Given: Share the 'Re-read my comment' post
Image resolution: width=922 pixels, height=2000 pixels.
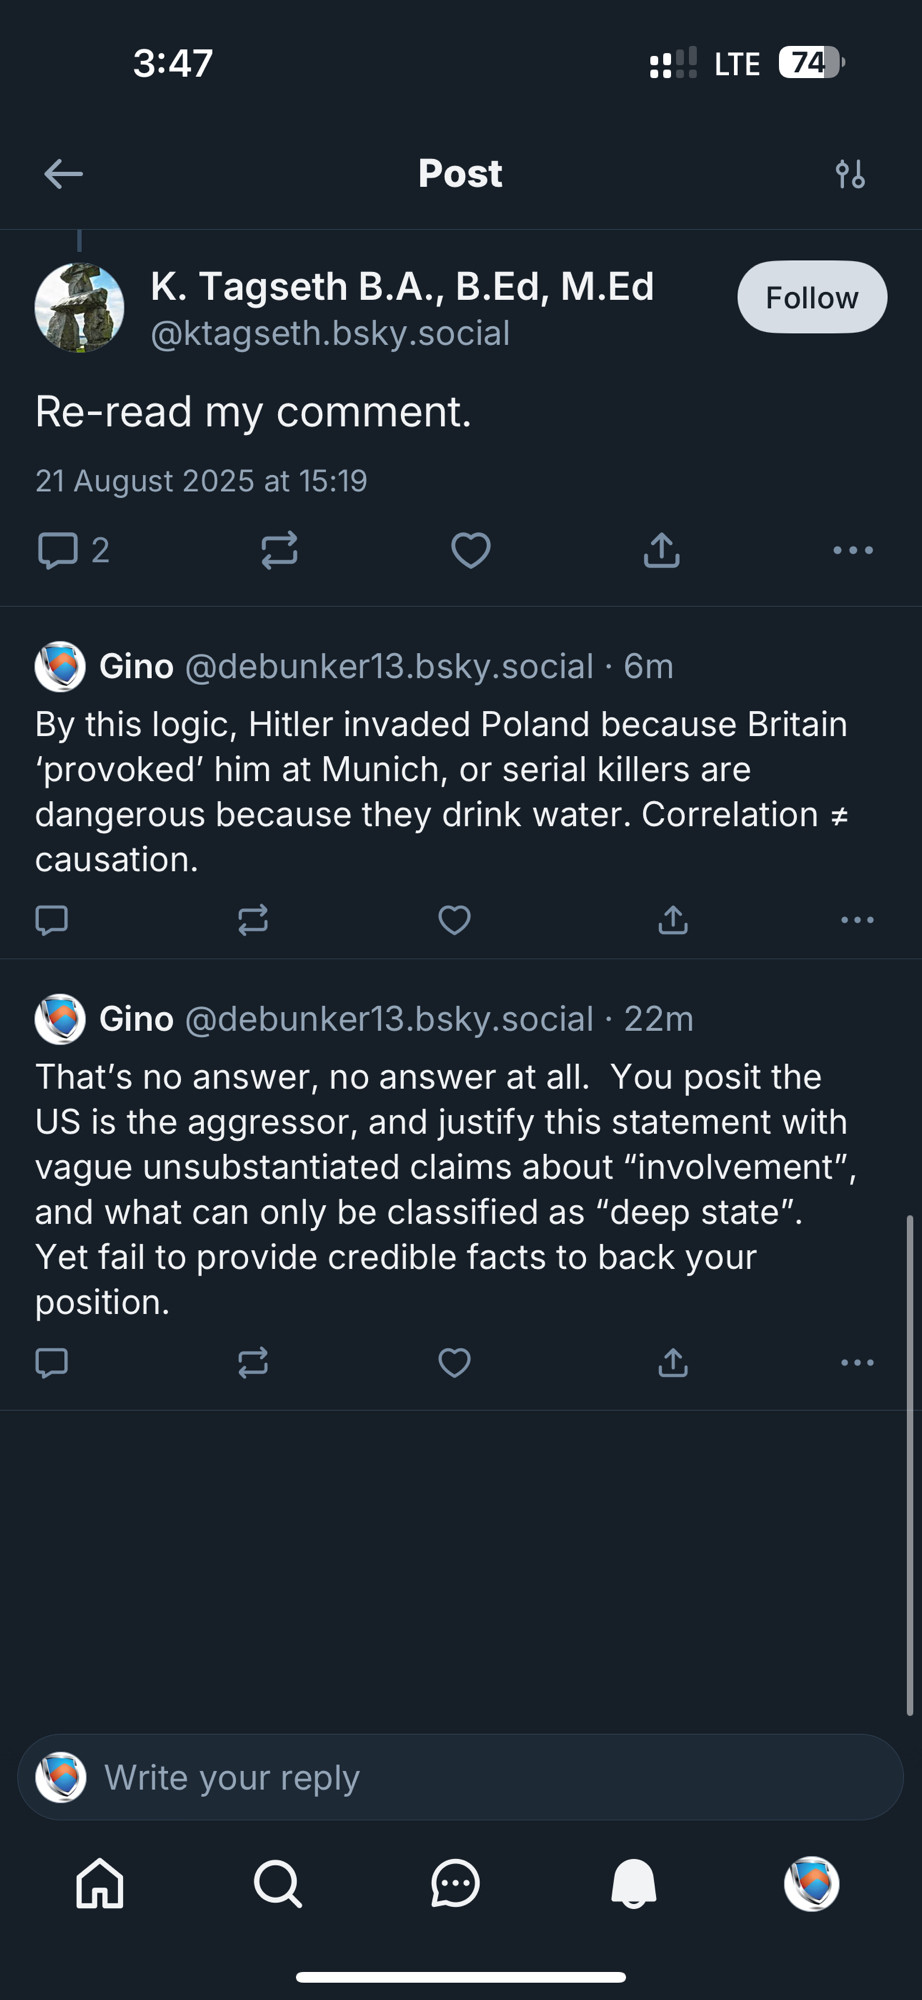Looking at the screenshot, I should click(662, 550).
